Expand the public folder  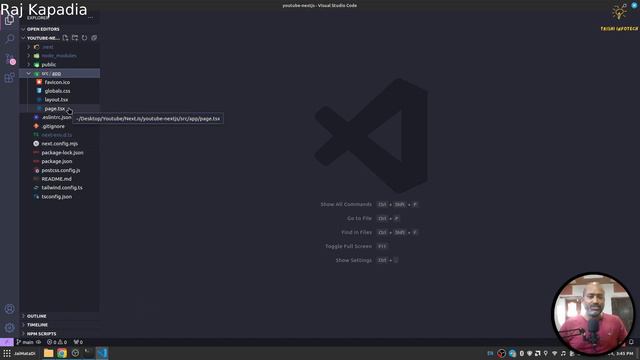click(x=60, y=64)
